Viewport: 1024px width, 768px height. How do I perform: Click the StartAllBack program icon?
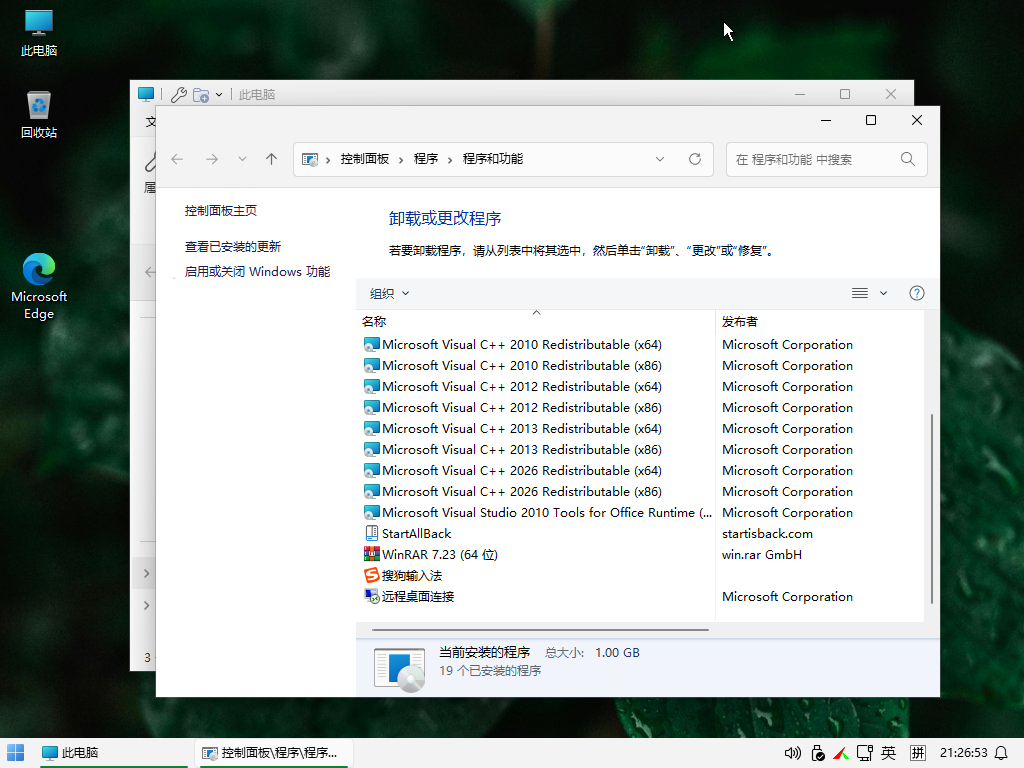tap(372, 534)
